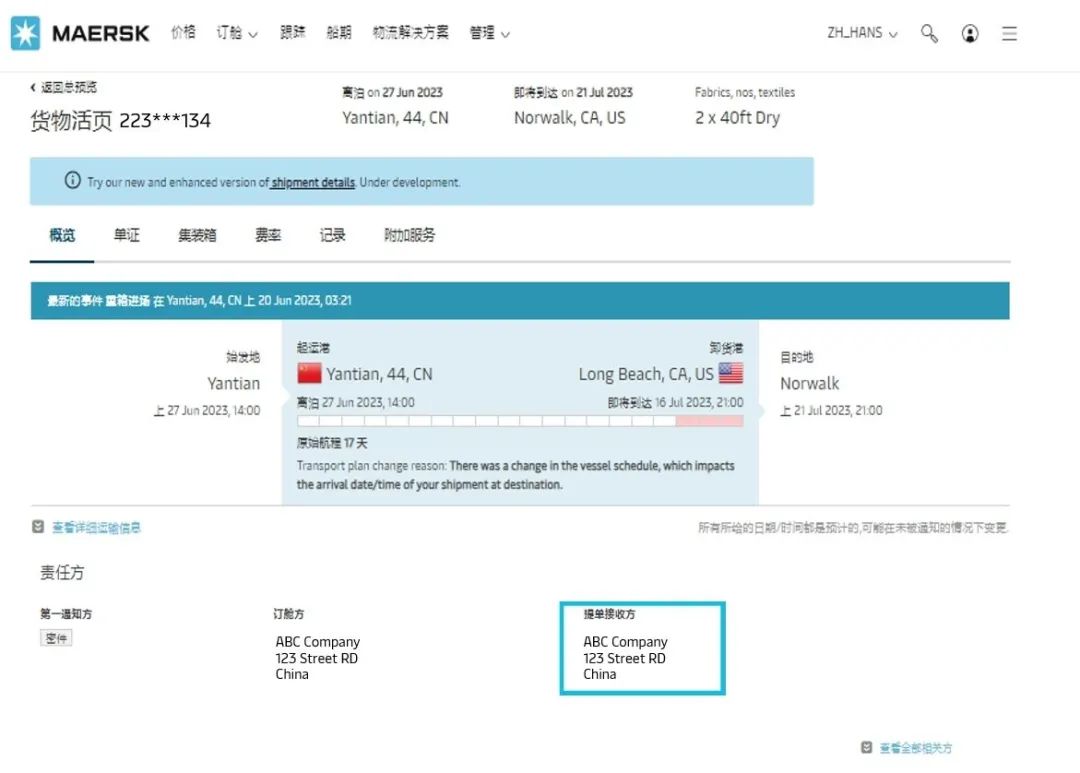Image resolution: width=1080 pixels, height=773 pixels.
Task: Click the arrival time 16 Jul 2023, 21:00
Action: tap(698, 402)
